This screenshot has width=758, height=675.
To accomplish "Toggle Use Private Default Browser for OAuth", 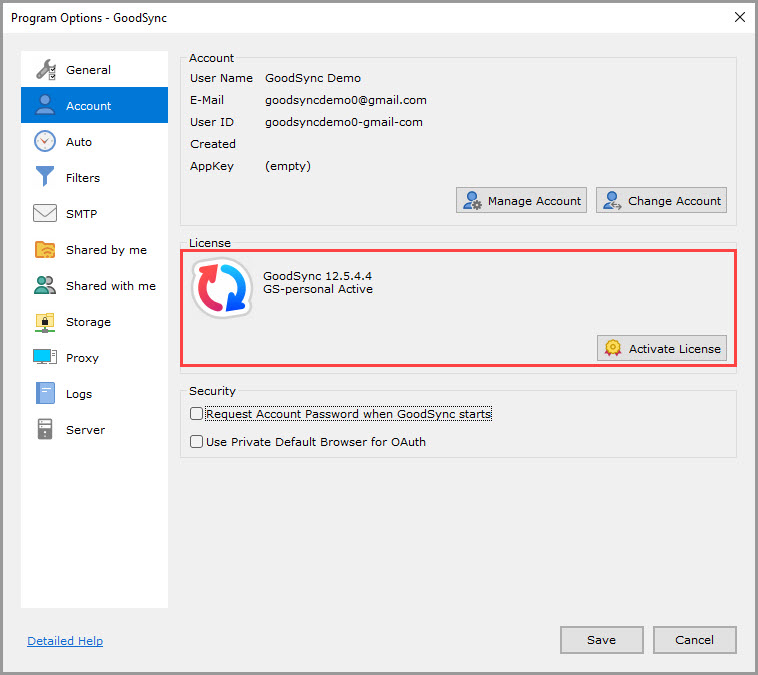I will click(196, 441).
